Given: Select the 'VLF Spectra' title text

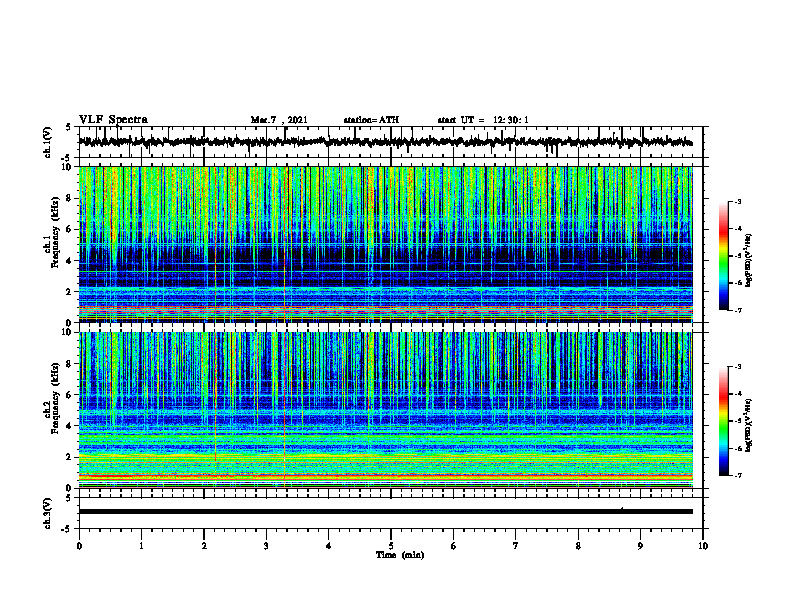Looking at the screenshot, I should 113,120.
